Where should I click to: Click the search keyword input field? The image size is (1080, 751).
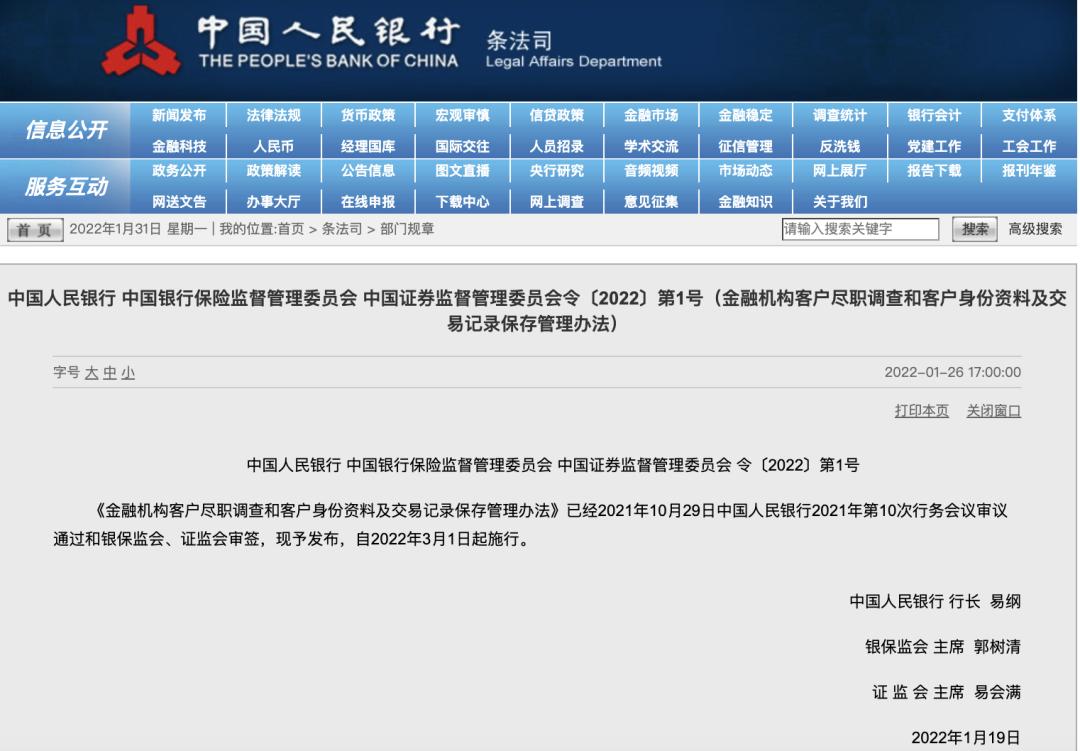click(x=860, y=228)
